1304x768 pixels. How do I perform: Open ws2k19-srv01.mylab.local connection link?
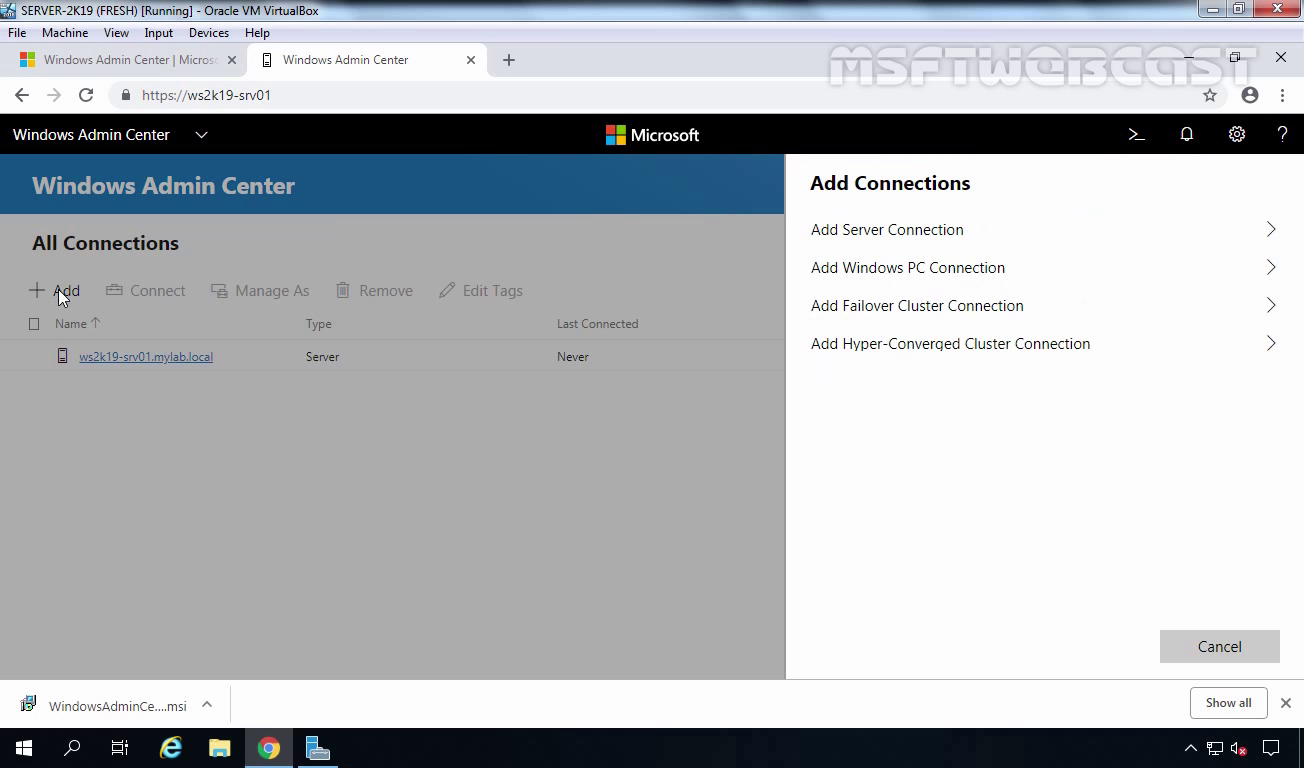(146, 356)
